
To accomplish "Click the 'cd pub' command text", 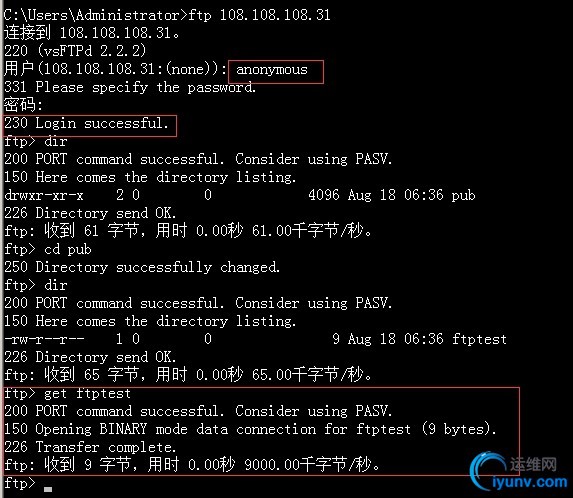I will (x=68, y=250).
